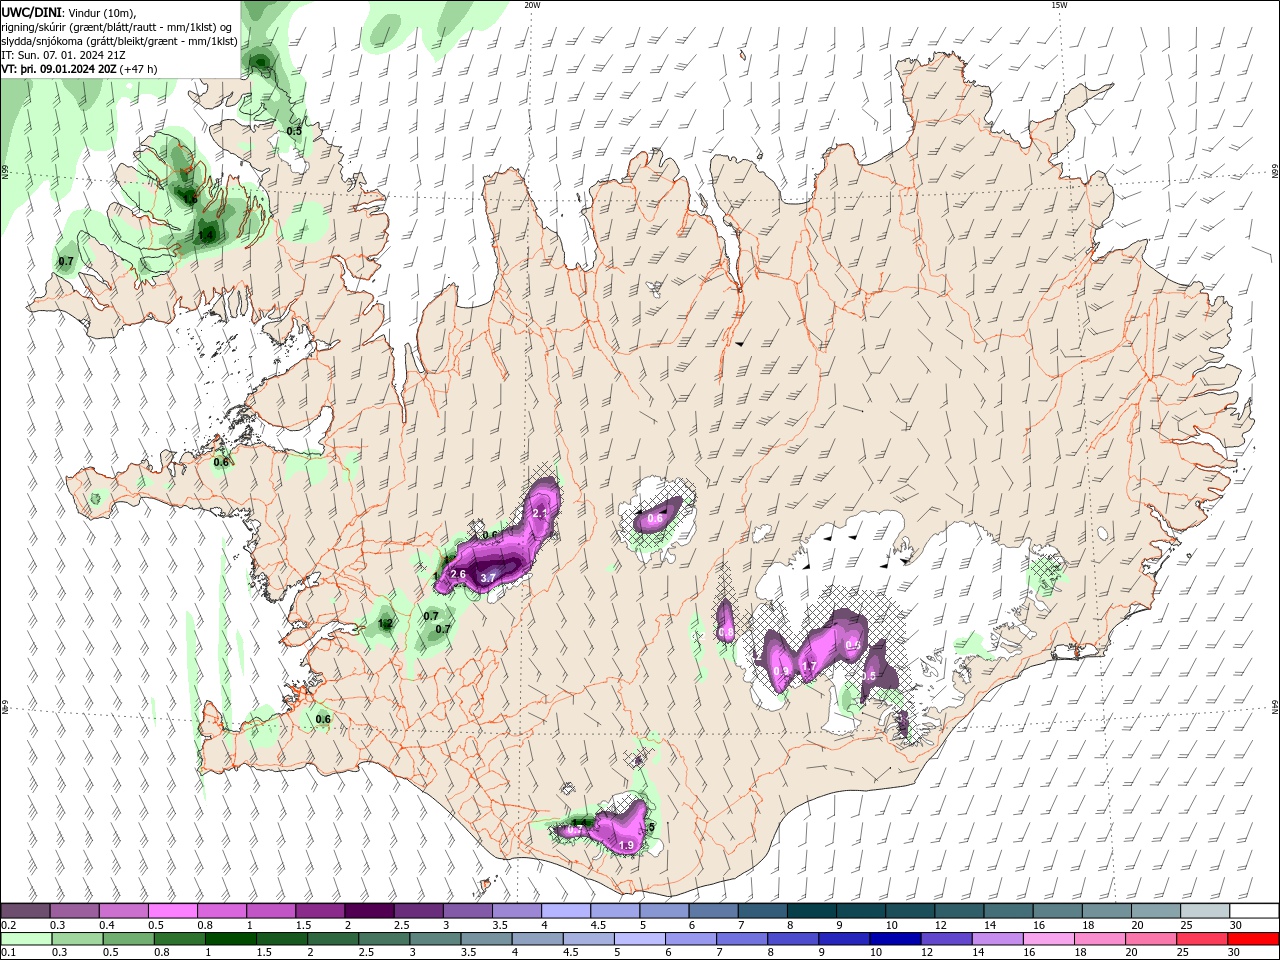The height and width of the screenshot is (960, 1280).
Task: Click the '(+47 h)' forecast offset text
Action: point(138,69)
